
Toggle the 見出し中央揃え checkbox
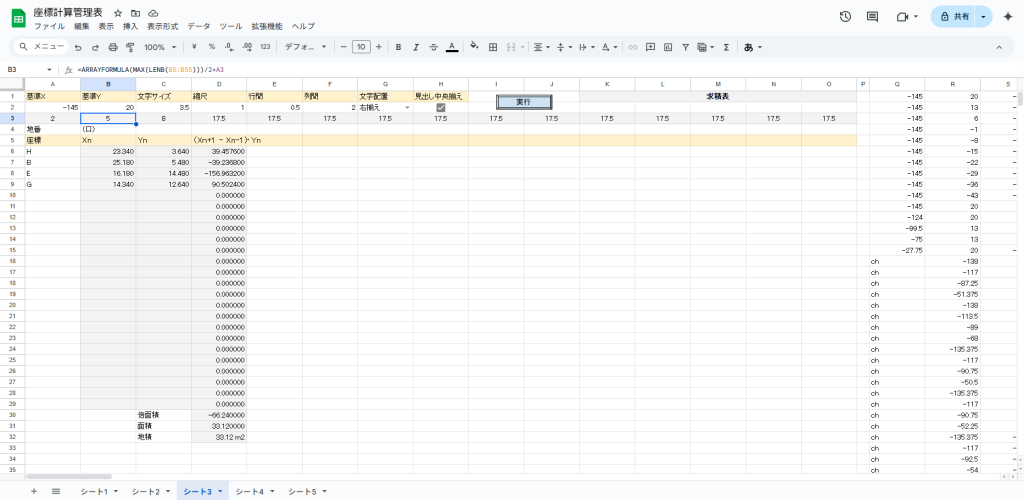pos(441,107)
